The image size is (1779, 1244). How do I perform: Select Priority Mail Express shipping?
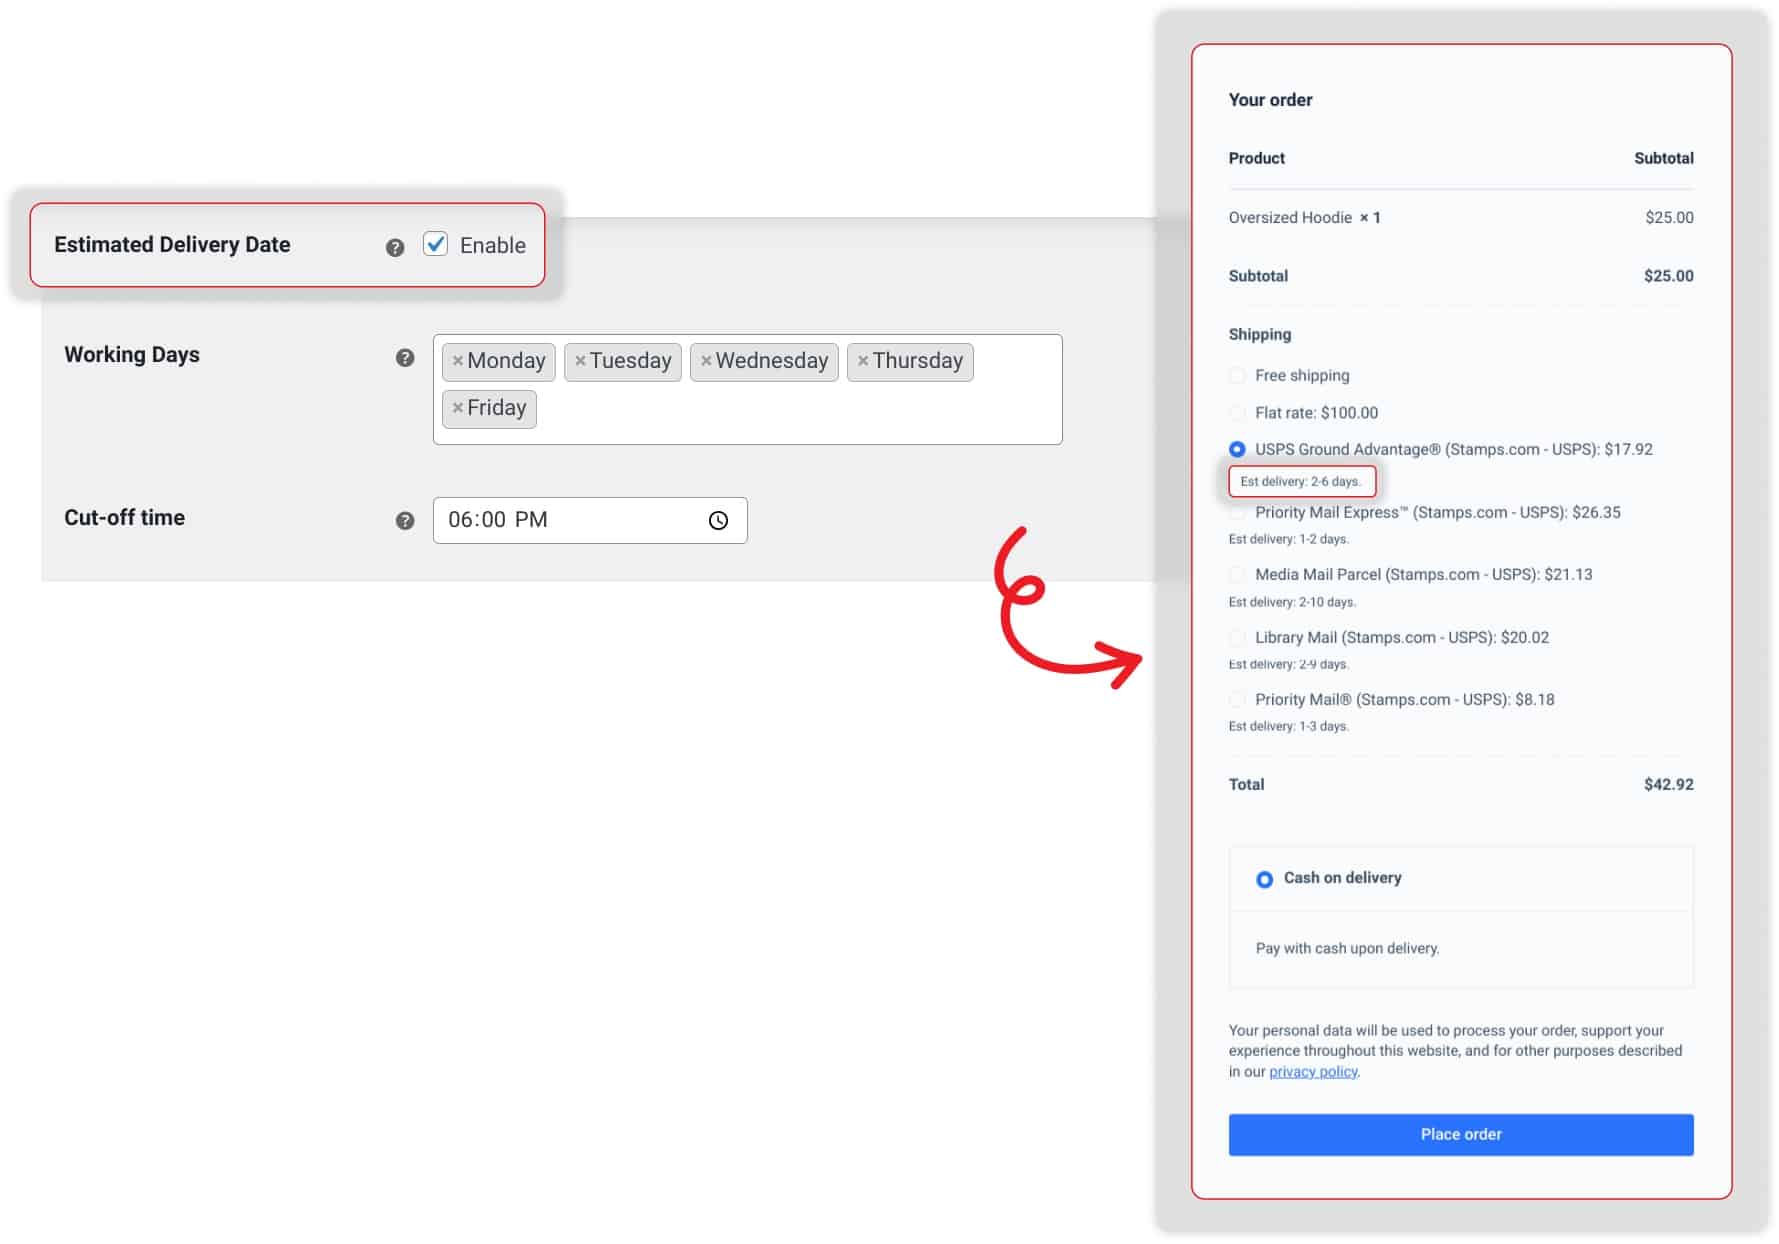click(x=1236, y=512)
